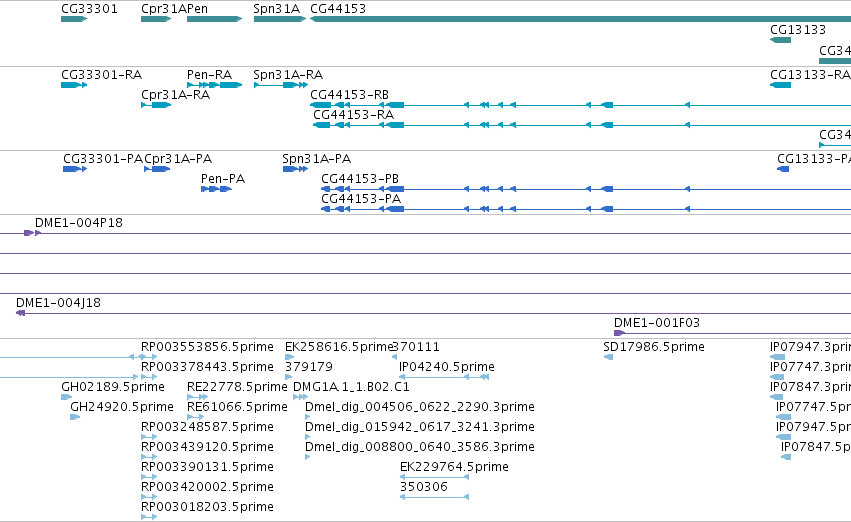Click the 350306 feature label
Screen dimensions: 851x522
click(x=424, y=487)
